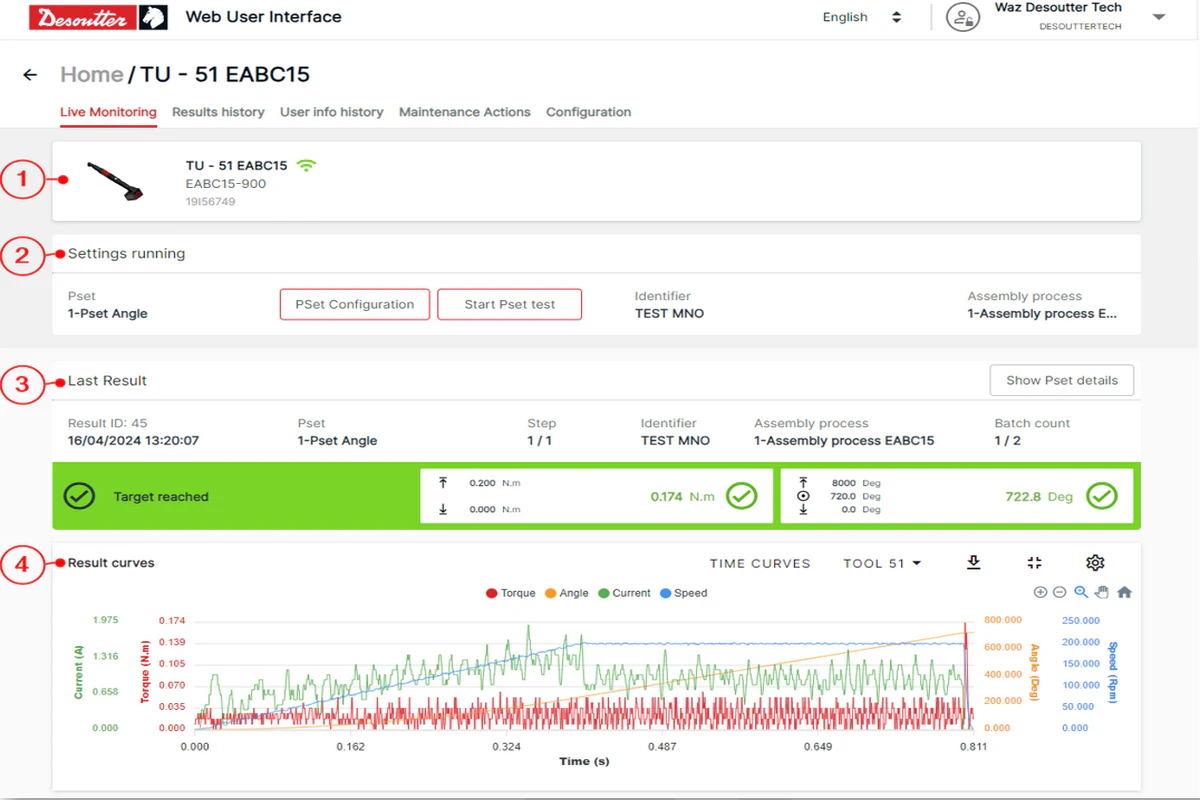Click the 16/04/2024 13:20:07 timestamp

(x=134, y=440)
